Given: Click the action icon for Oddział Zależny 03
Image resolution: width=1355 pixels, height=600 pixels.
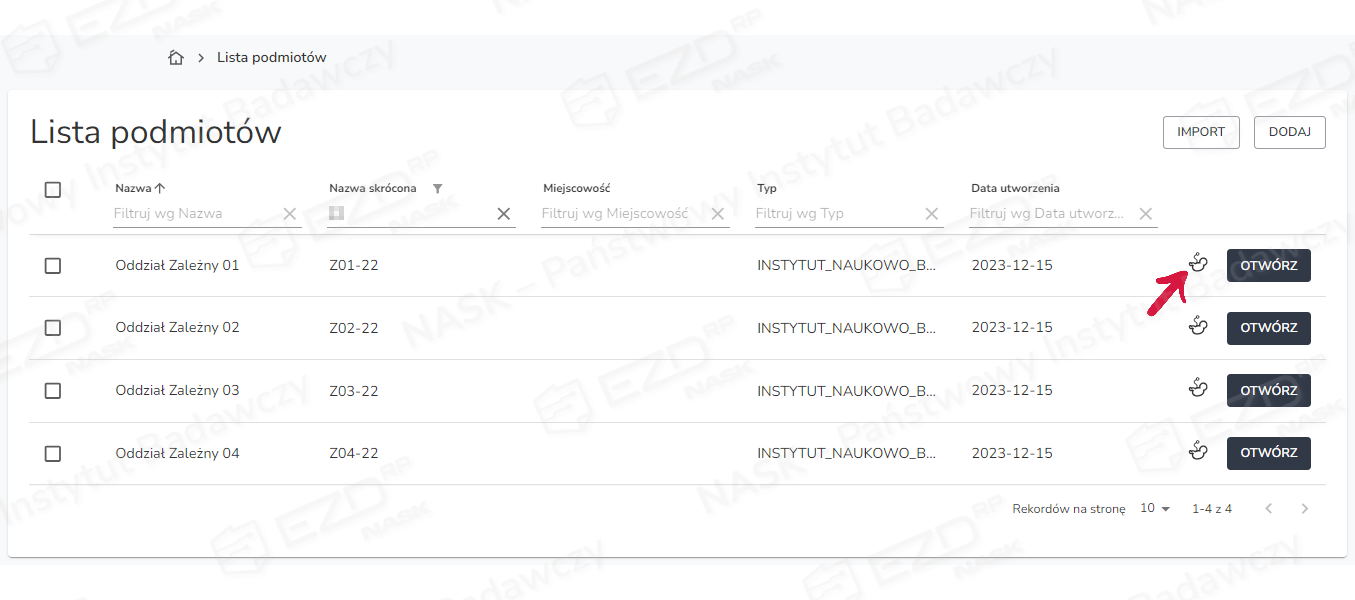Looking at the screenshot, I should (x=1198, y=388).
